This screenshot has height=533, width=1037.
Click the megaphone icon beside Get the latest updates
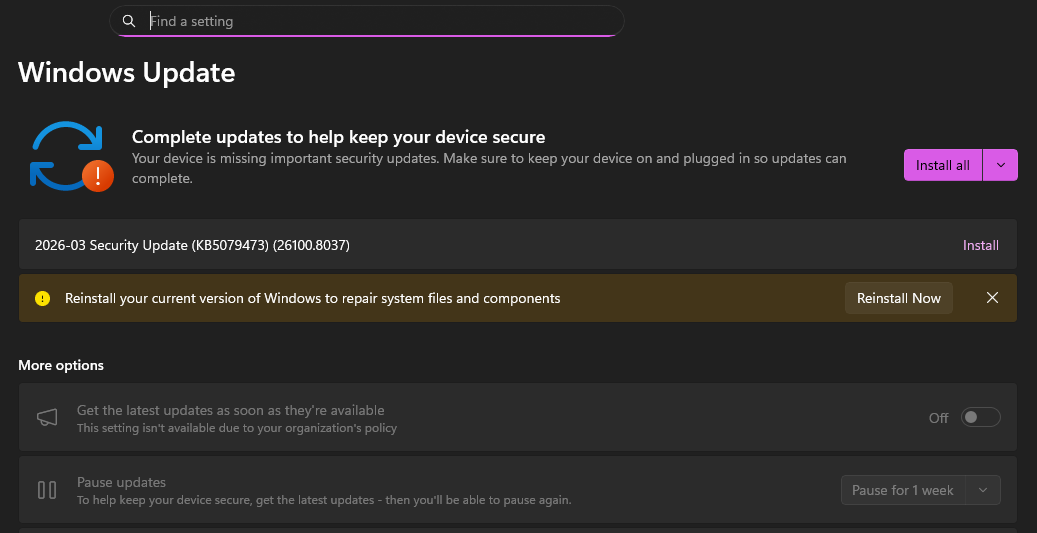pyautogui.click(x=47, y=418)
